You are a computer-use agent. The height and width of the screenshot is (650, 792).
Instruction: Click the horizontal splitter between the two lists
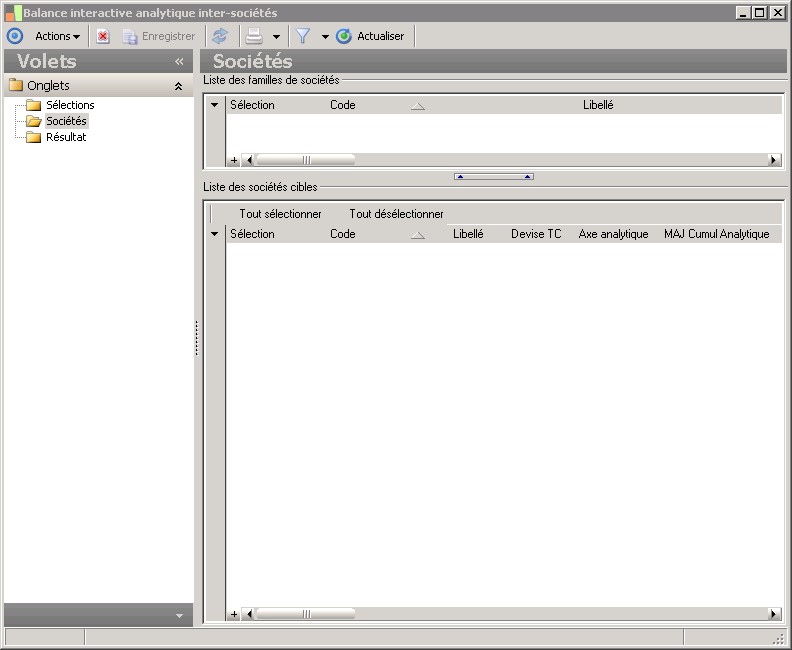(x=493, y=176)
